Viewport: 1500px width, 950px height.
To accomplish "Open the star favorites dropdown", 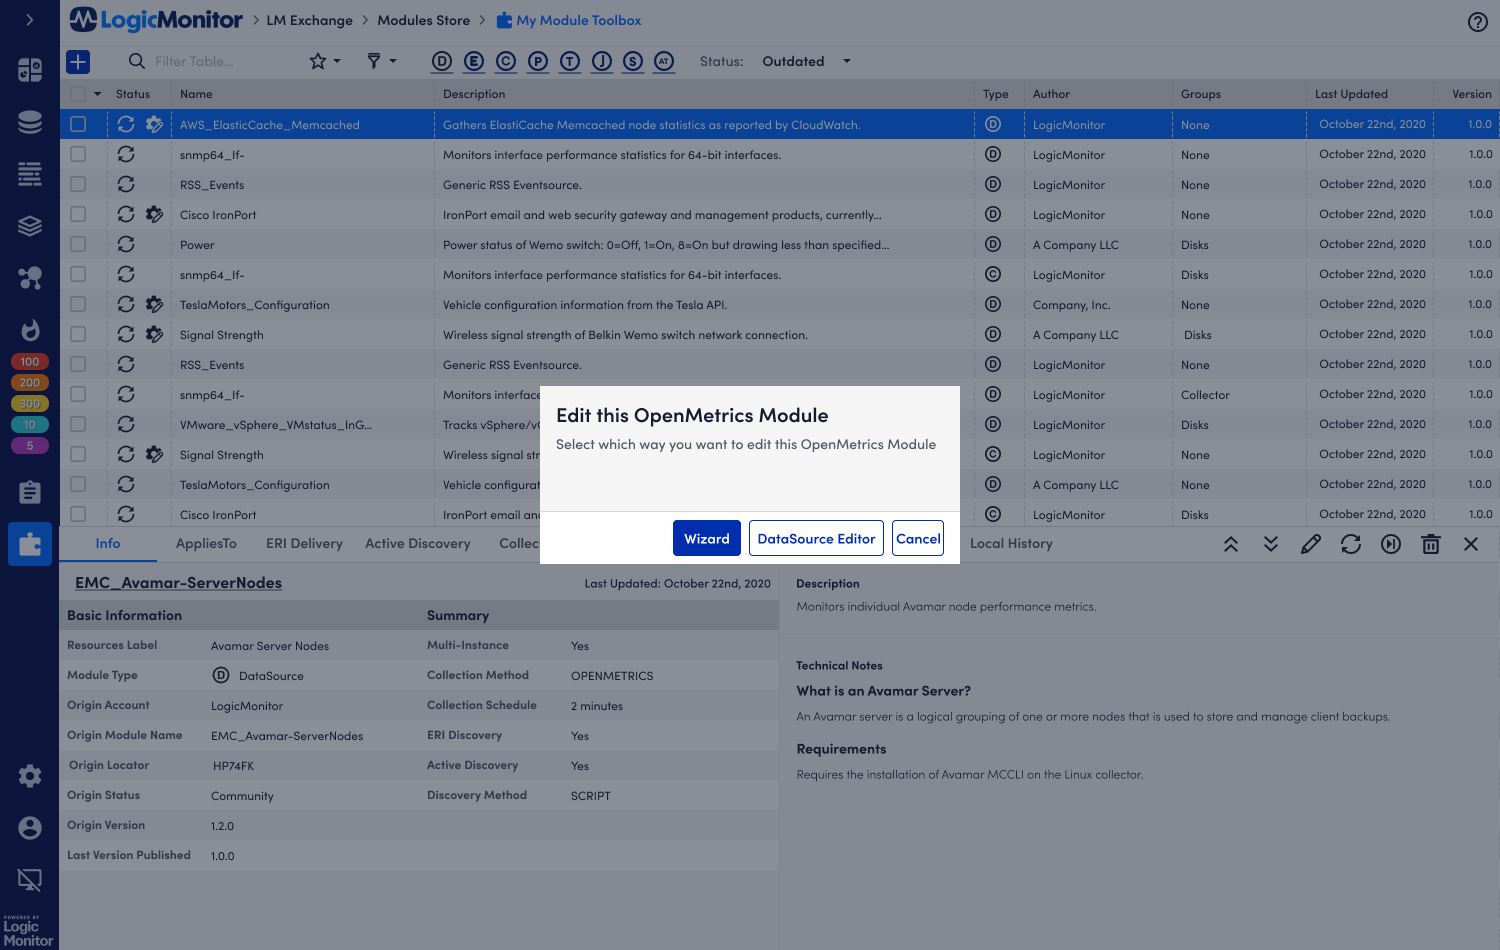I will tap(325, 62).
